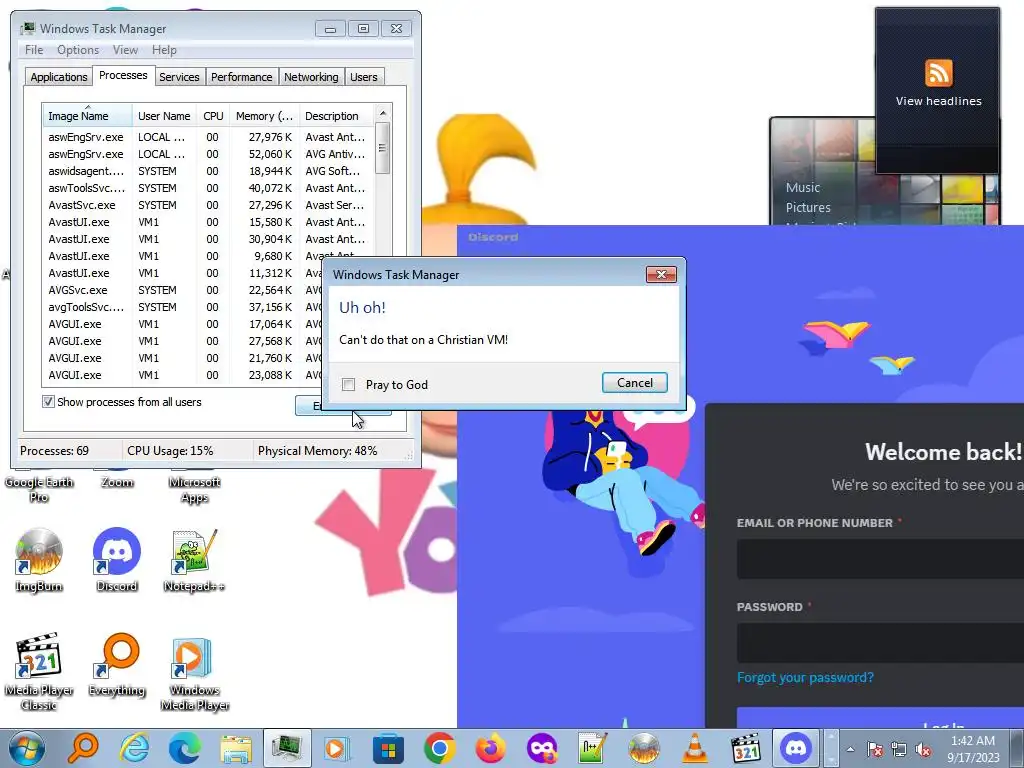Viewport: 1024px width, 768px height.
Task: Switch to the Users tab
Action: coord(364,77)
